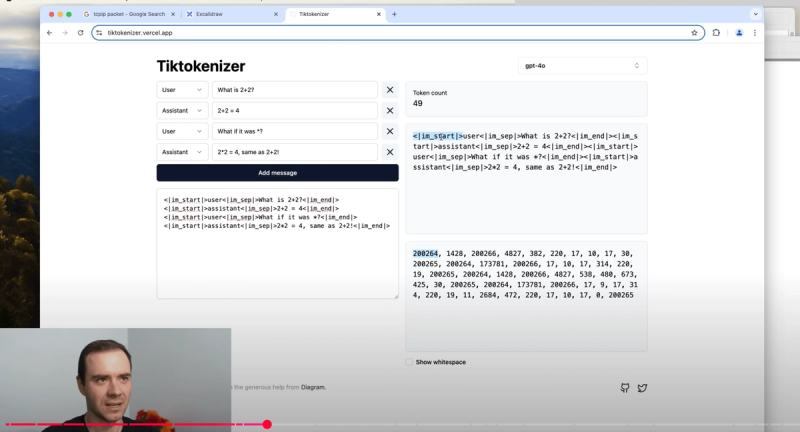800x432 pixels.
Task: Edit the 'What if it was *?' message field
Action: 295,131
